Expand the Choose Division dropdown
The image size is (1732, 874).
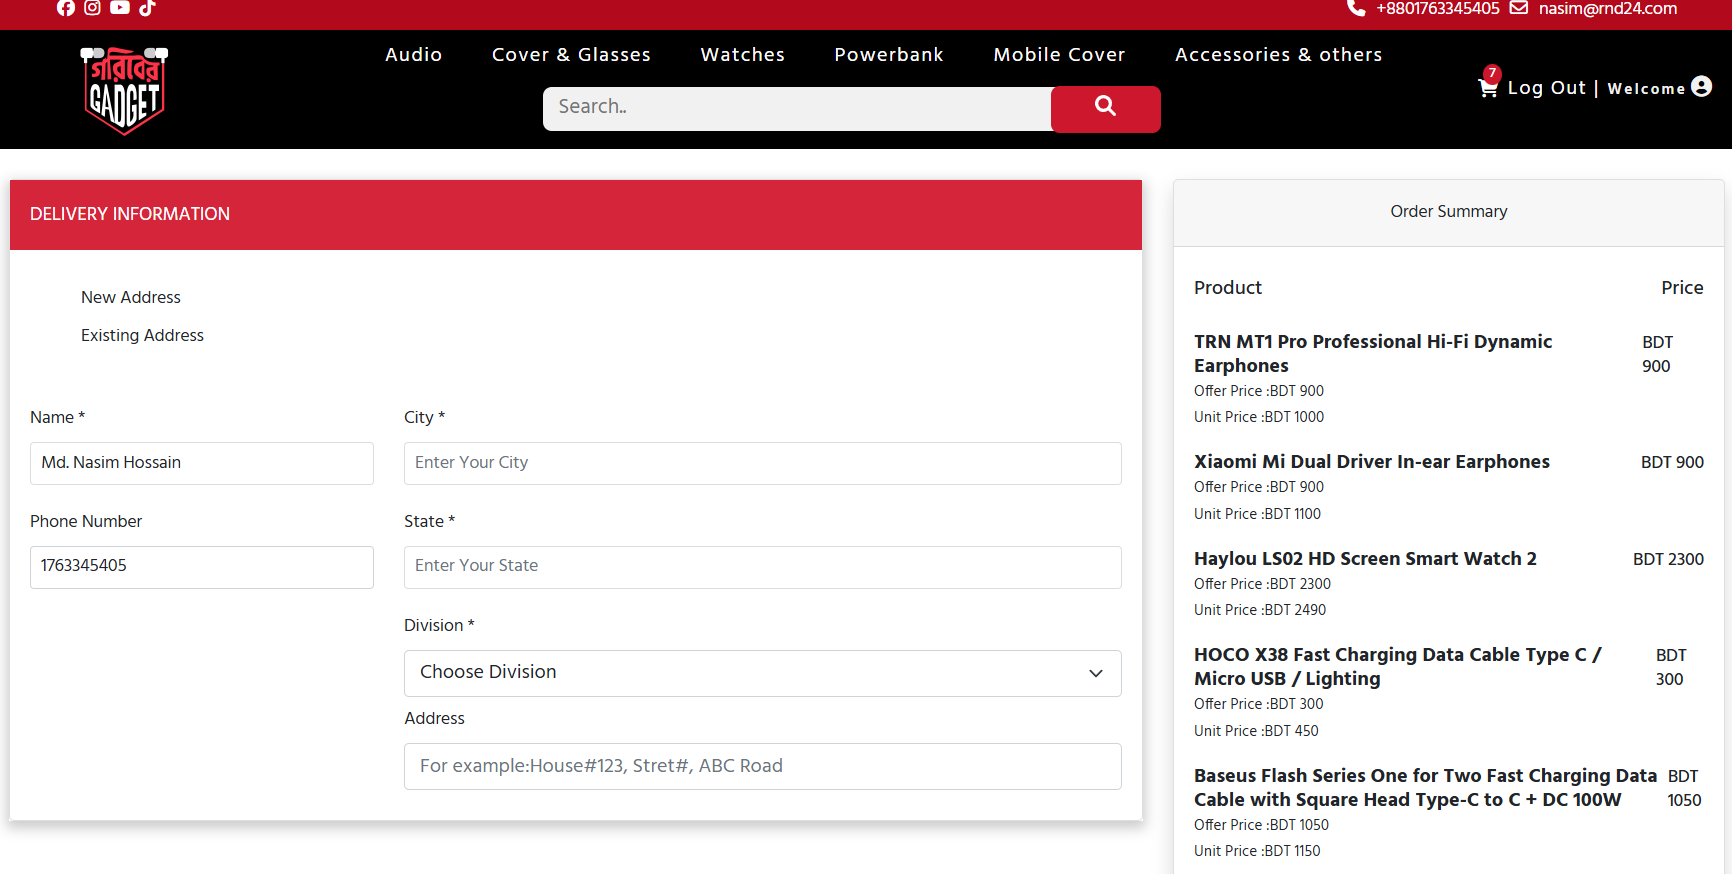click(762, 673)
